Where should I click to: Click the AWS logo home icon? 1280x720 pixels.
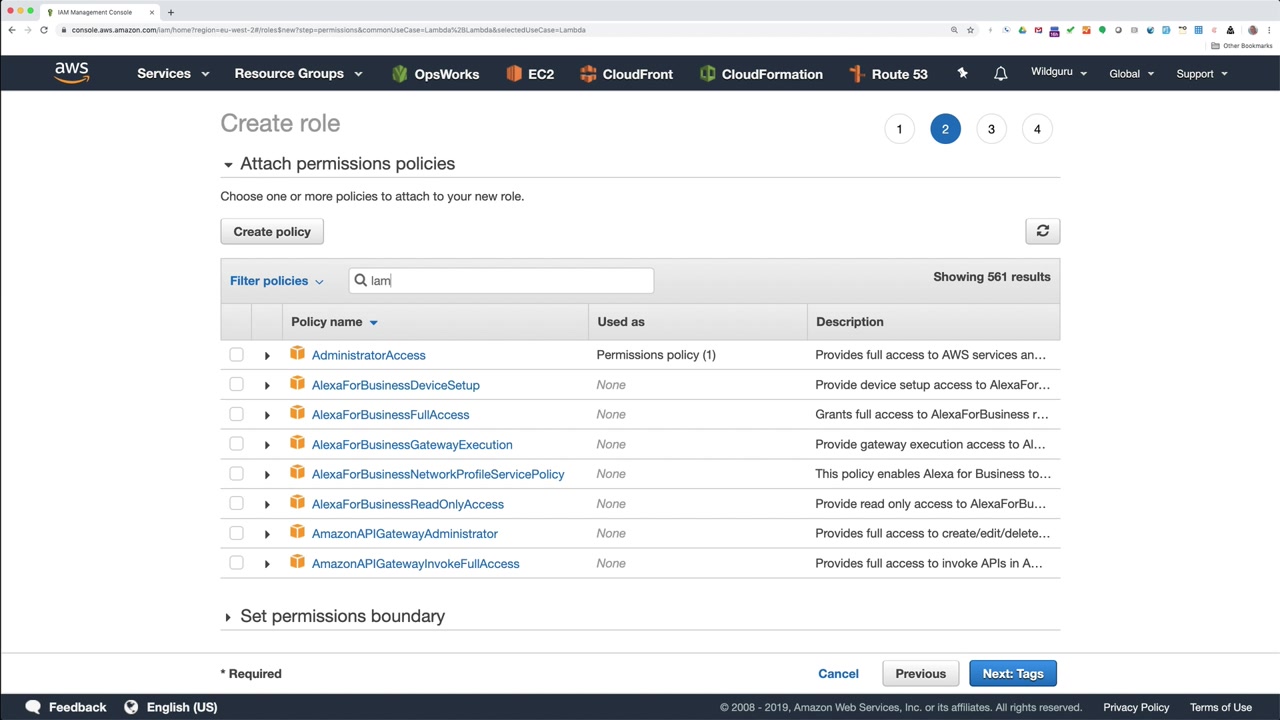[x=72, y=73]
